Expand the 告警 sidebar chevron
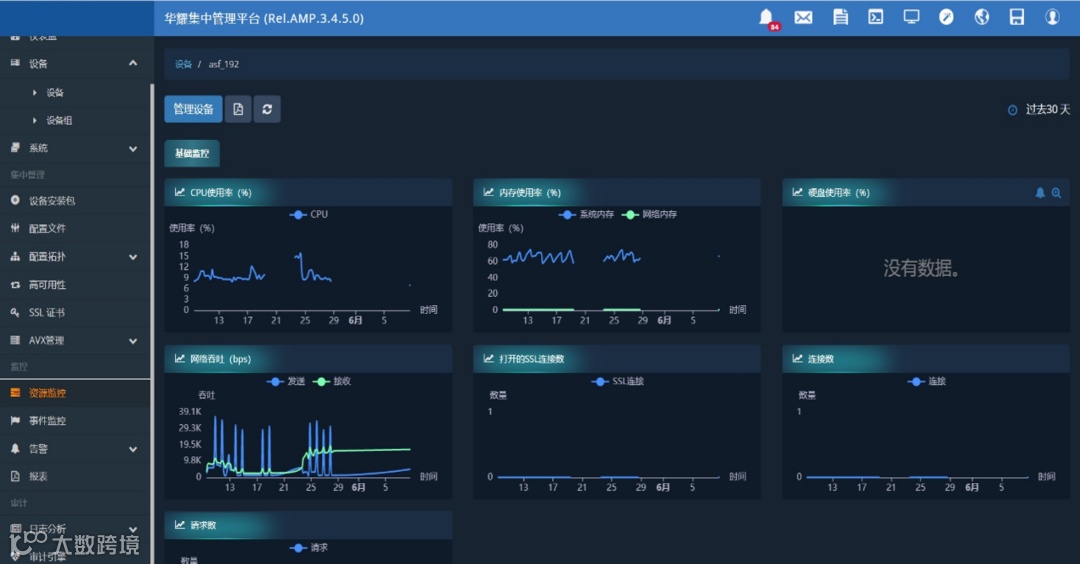1080x564 pixels. [x=133, y=449]
